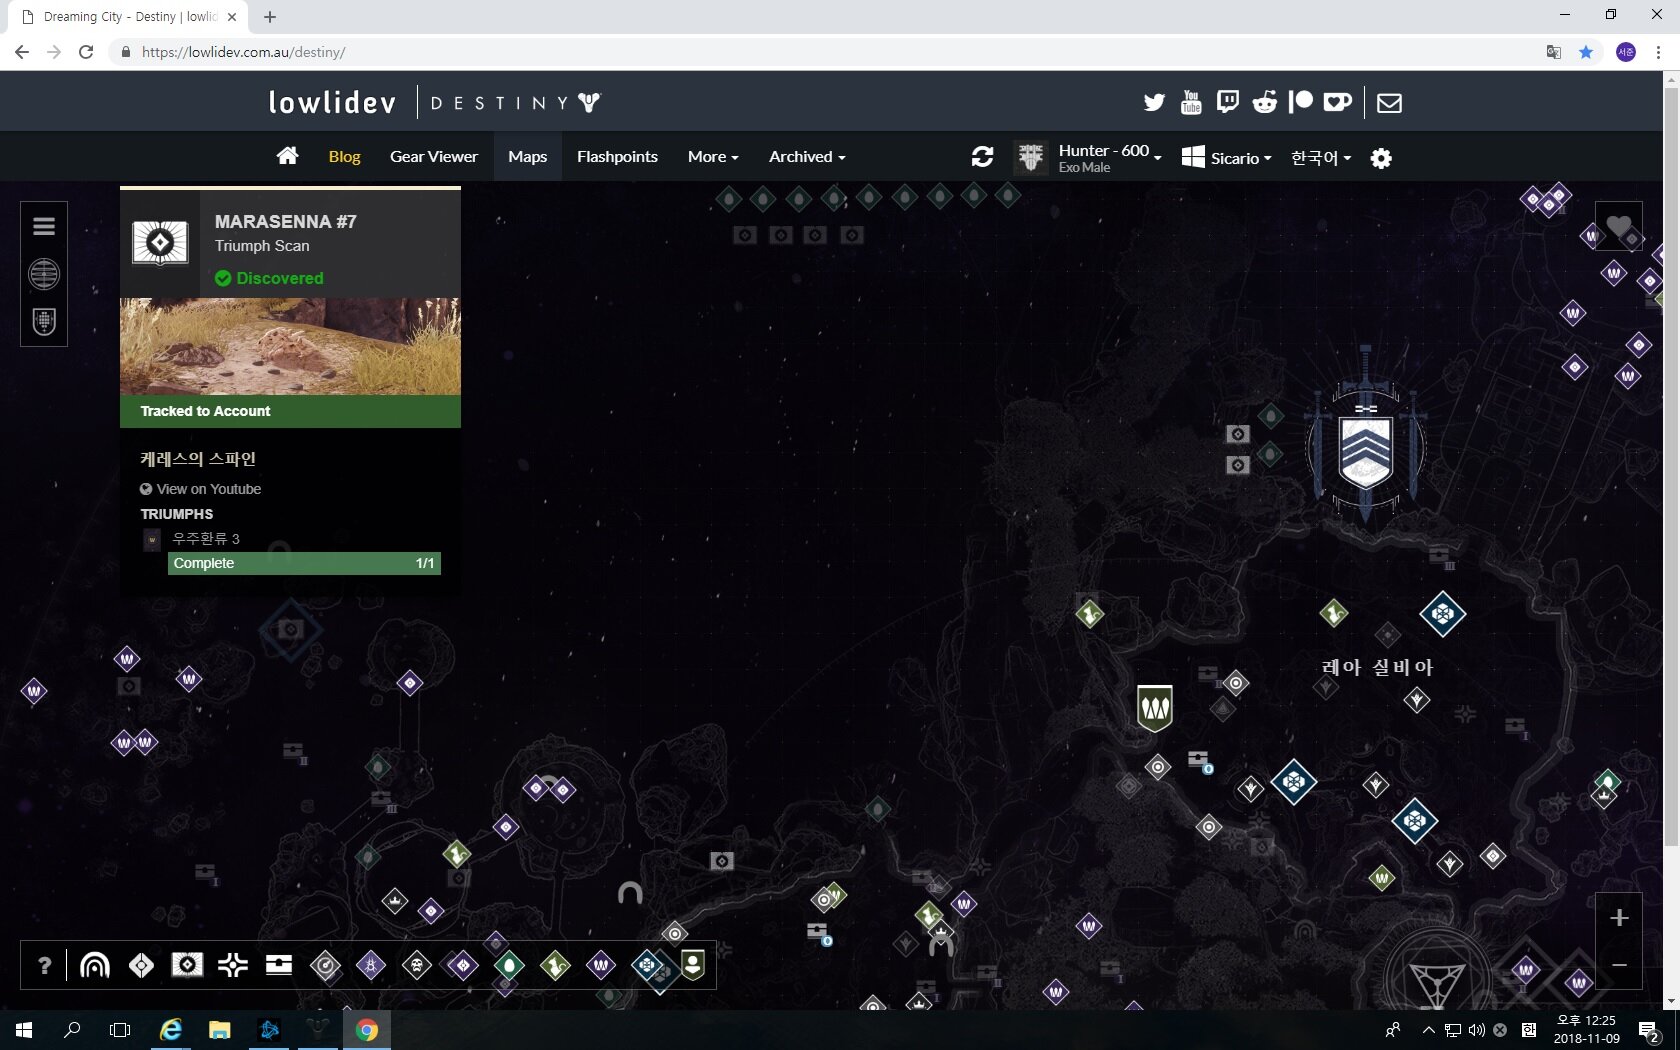Toggle region chest diamond filter
This screenshot has height=1050, width=1680.
point(141,965)
